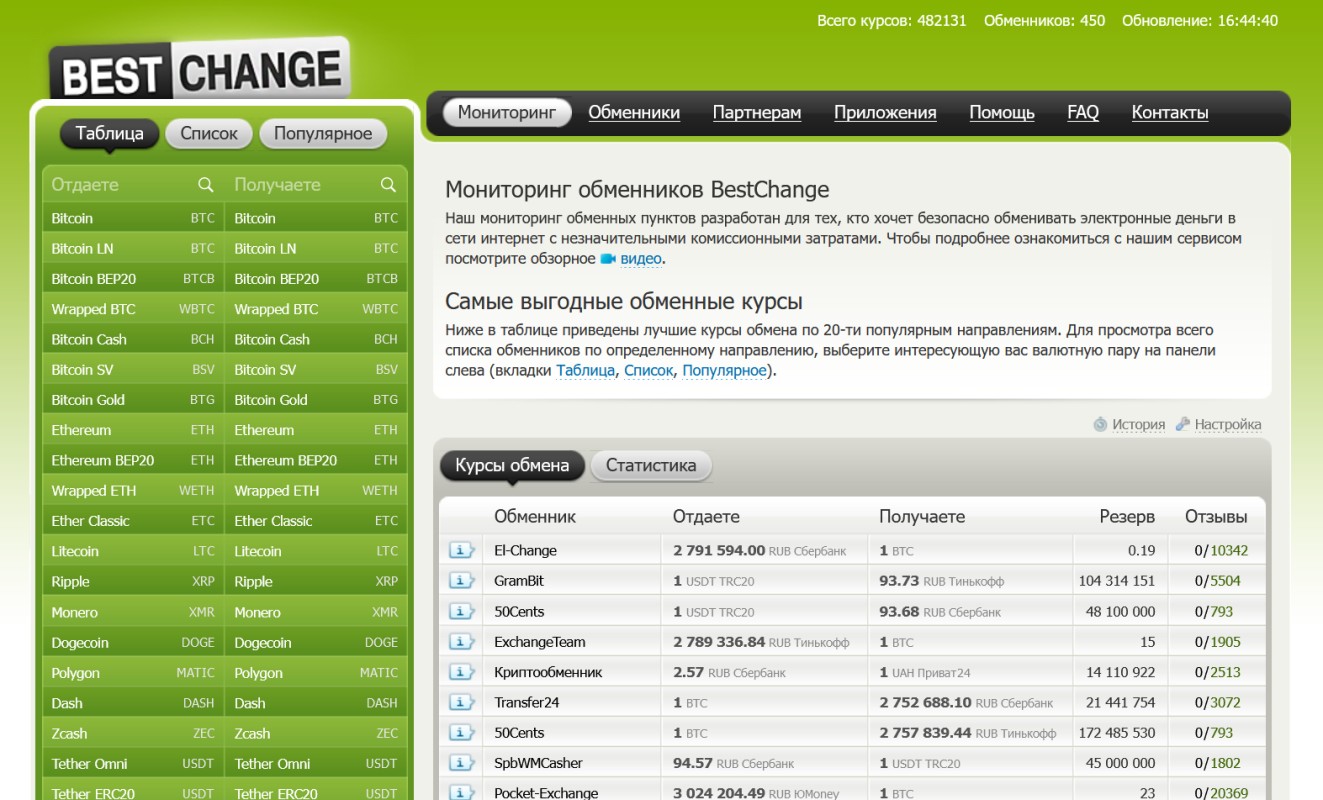1323x800 pixels.
Task: Open the Партнерам menu item
Action: tap(757, 113)
